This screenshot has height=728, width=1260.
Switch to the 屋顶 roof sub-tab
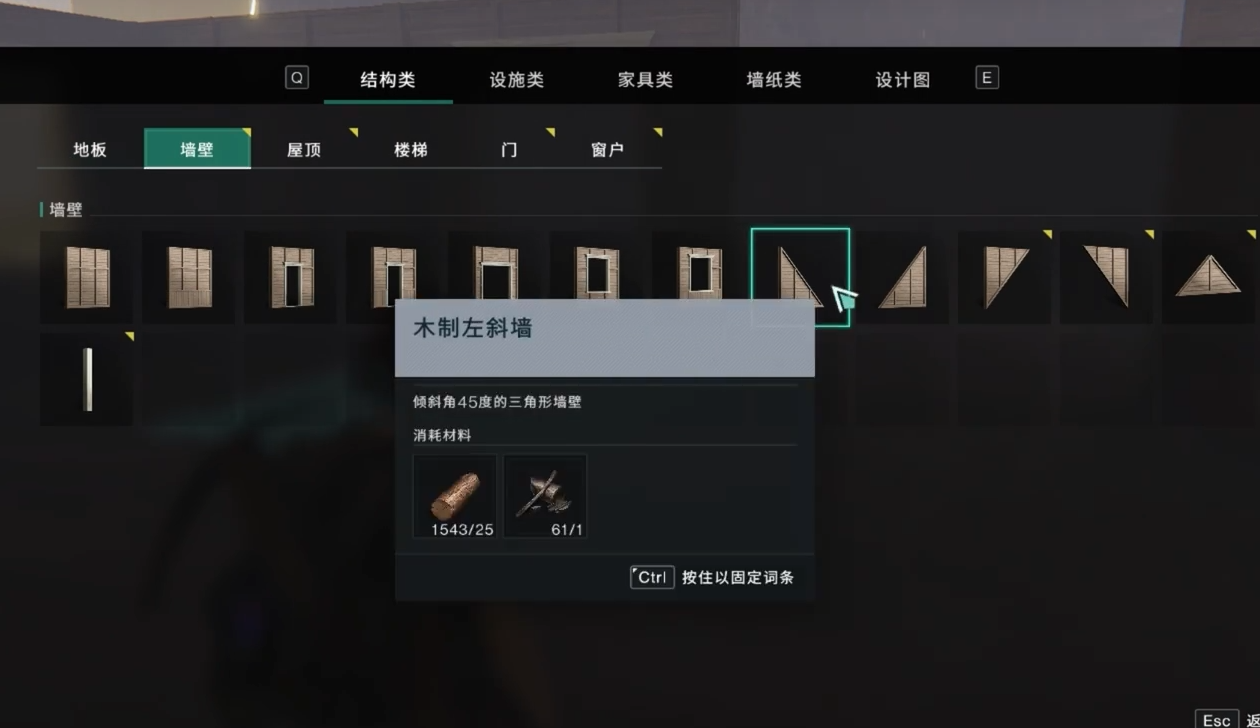click(x=304, y=149)
